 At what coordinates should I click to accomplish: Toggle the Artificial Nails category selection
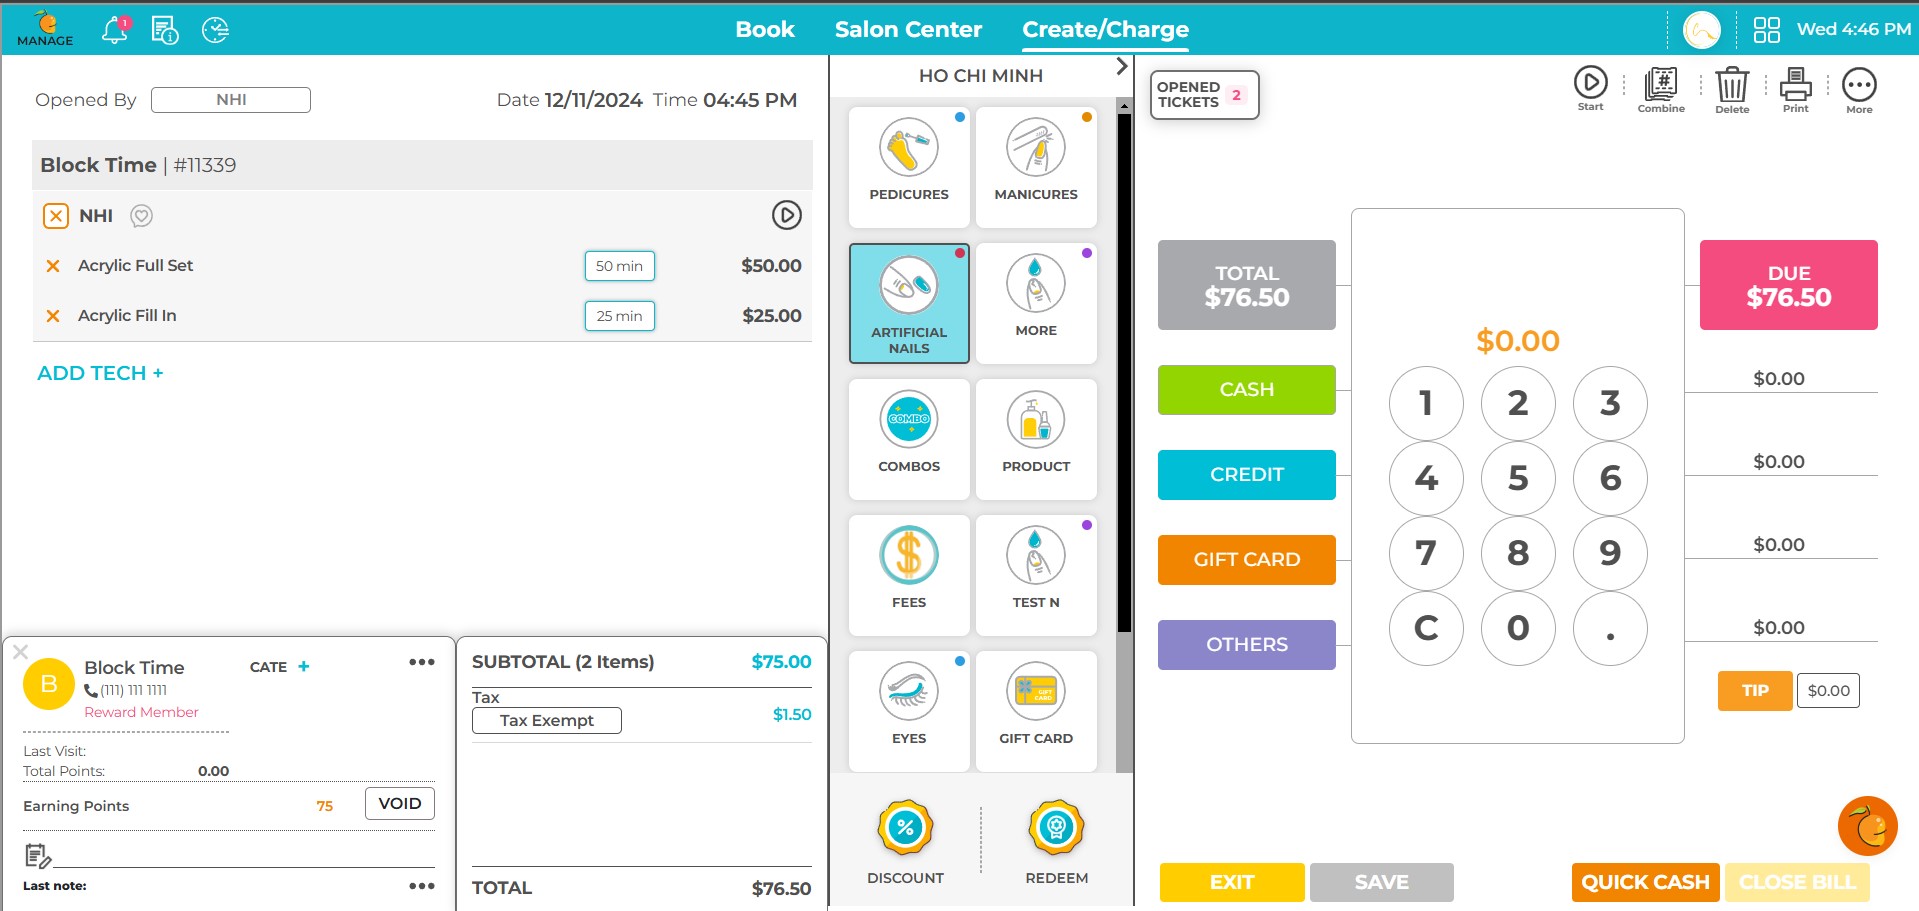(x=908, y=303)
